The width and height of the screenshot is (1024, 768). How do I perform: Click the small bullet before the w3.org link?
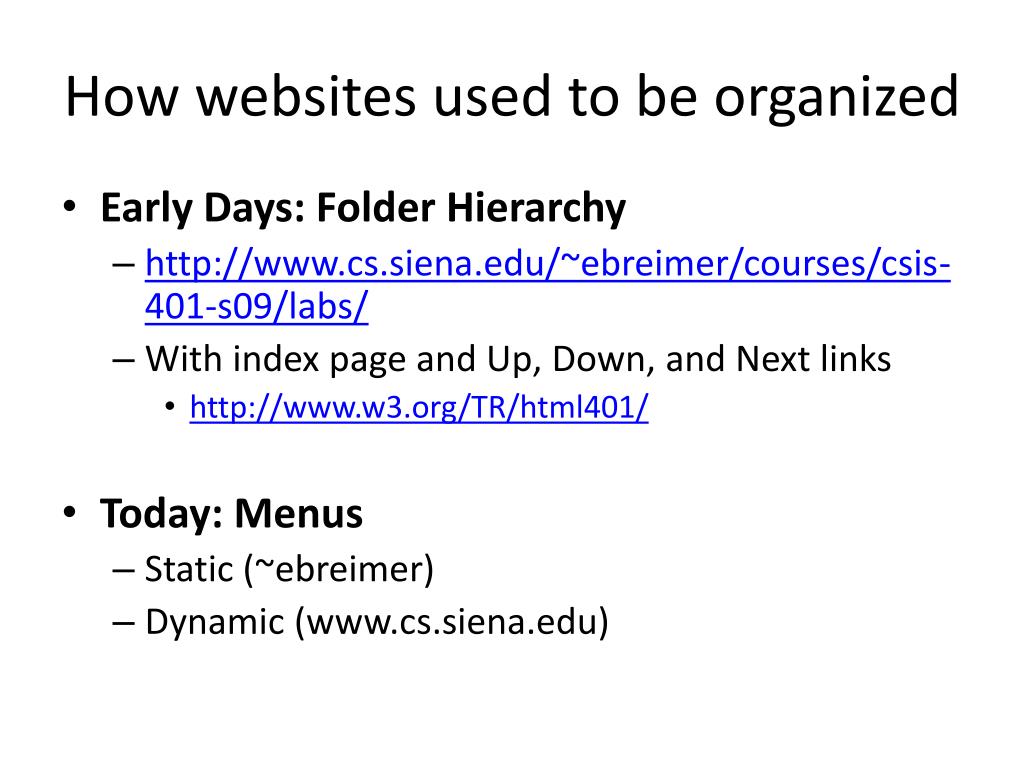coord(170,408)
